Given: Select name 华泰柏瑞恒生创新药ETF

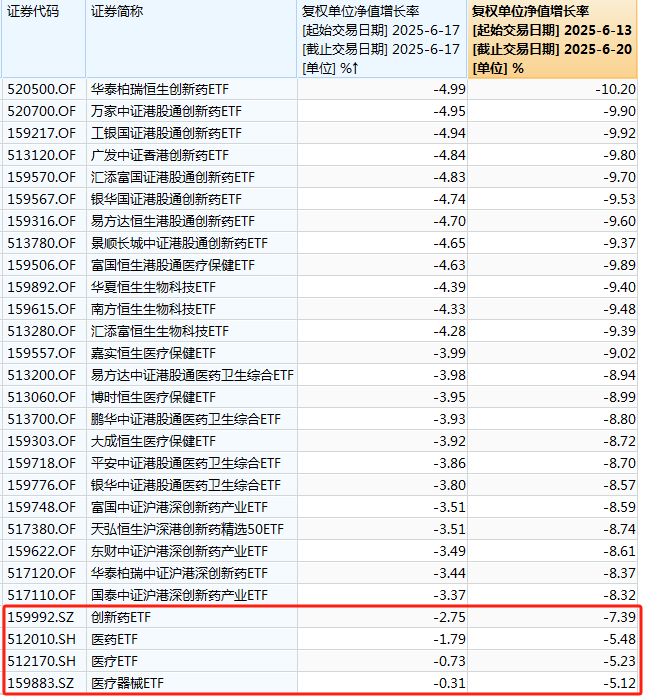Looking at the screenshot, I should pyautogui.click(x=160, y=89).
